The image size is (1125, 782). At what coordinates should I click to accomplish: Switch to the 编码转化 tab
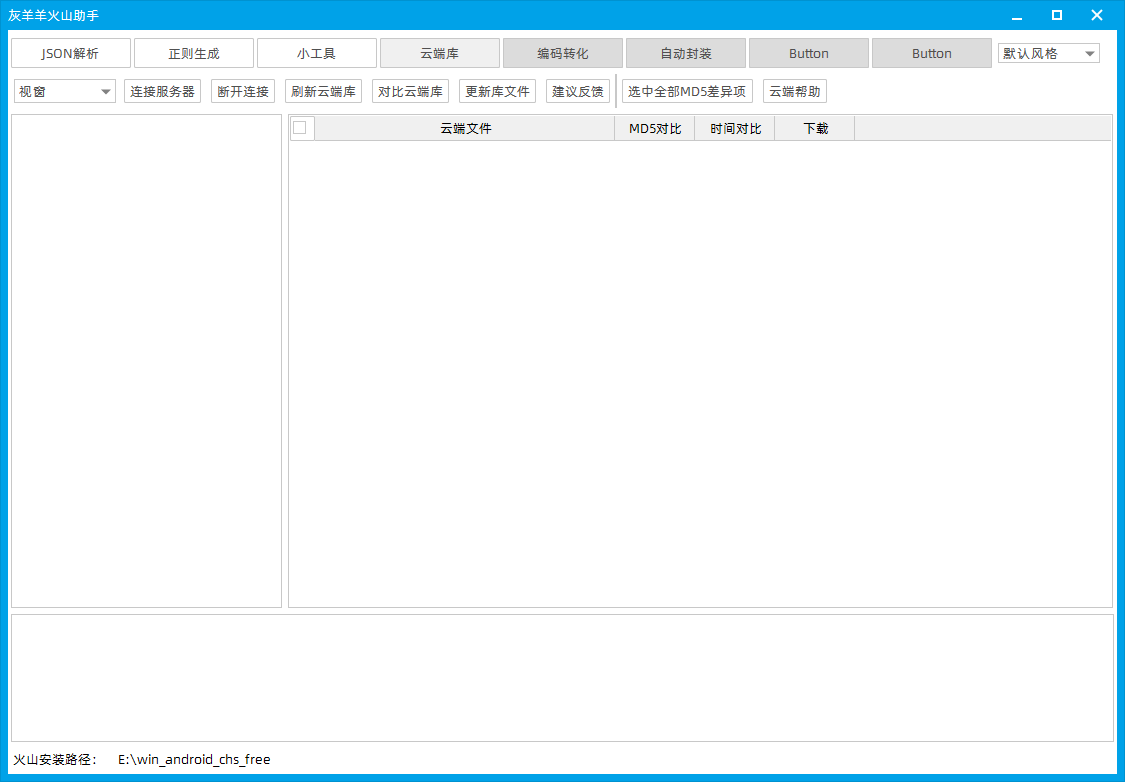(x=562, y=53)
